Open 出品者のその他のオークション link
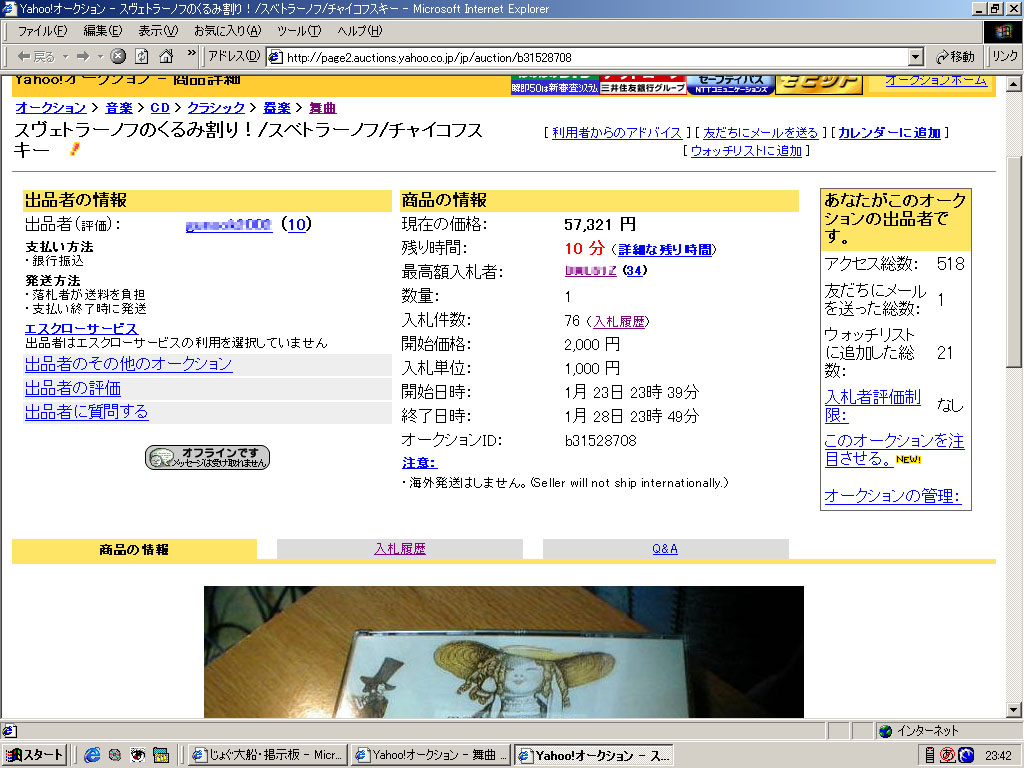The width and height of the screenshot is (1024, 768). (x=129, y=364)
